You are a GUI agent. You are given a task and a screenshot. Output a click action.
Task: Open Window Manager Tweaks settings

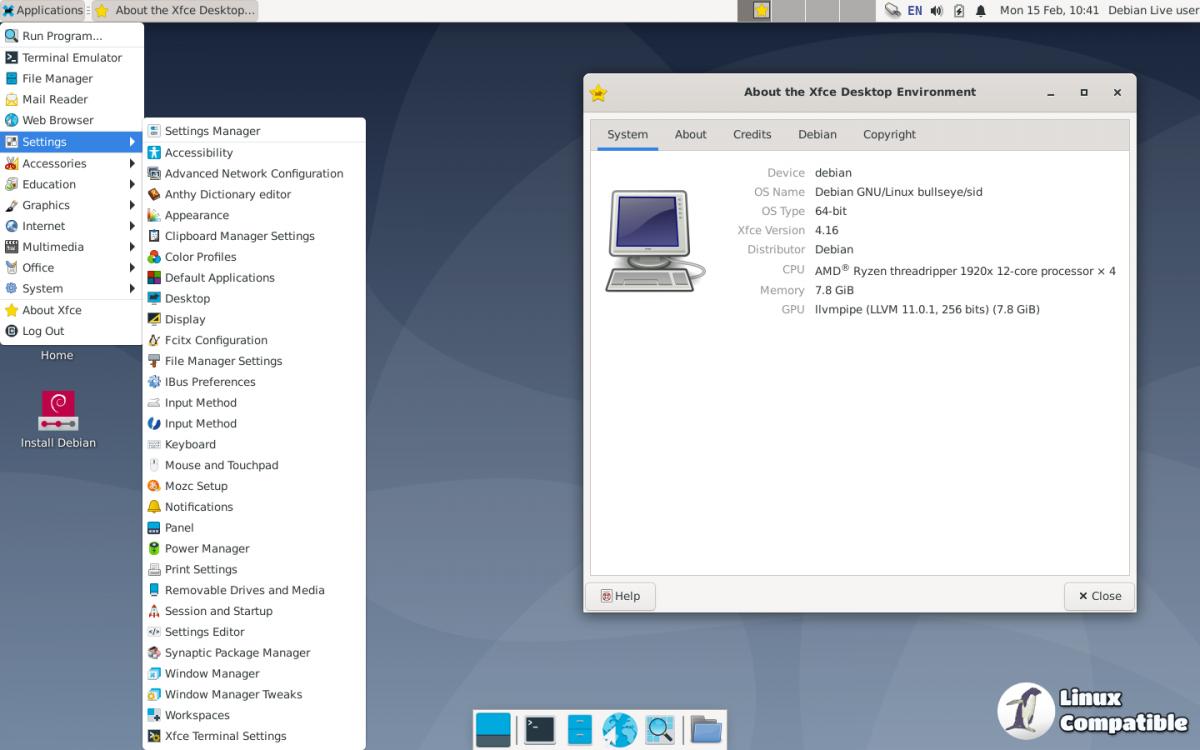coord(233,695)
